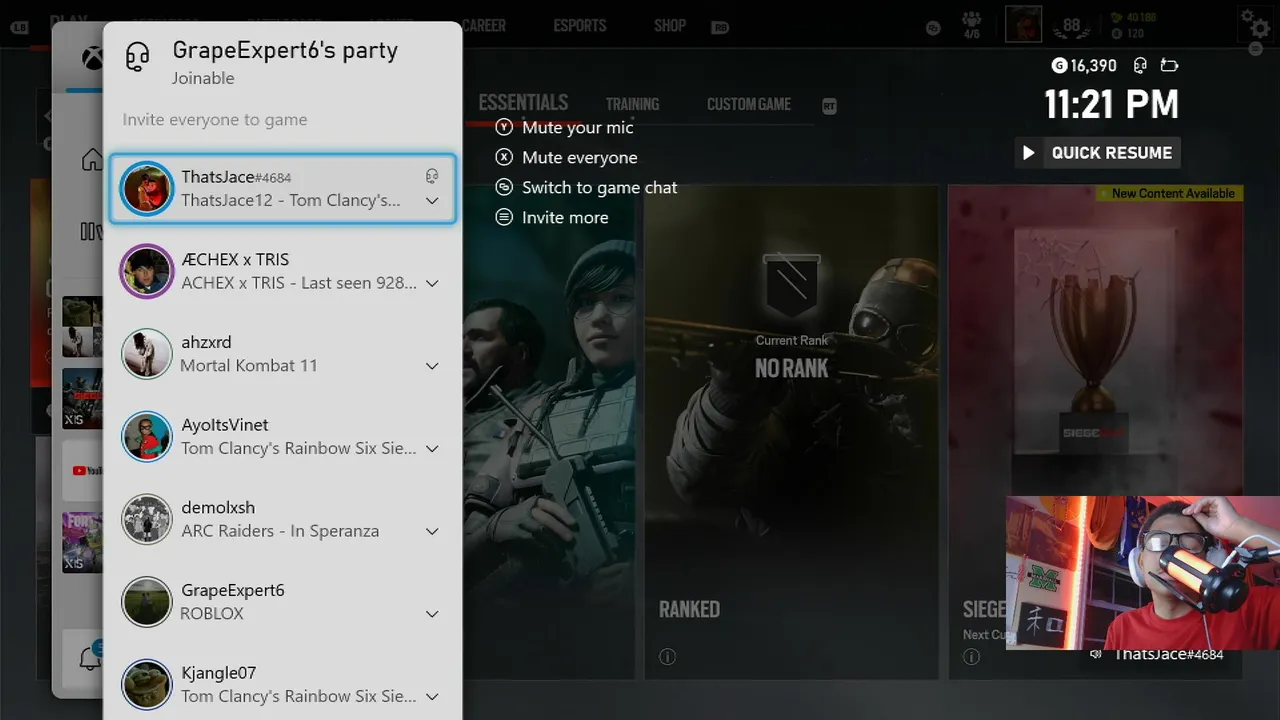Screen dimensions: 1280x720
Task: Open the settings gears icon in the game header
Action: (1256, 23)
